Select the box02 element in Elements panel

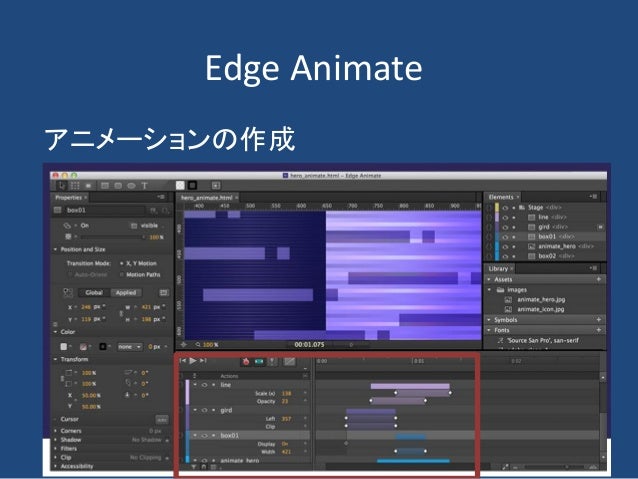point(551,256)
